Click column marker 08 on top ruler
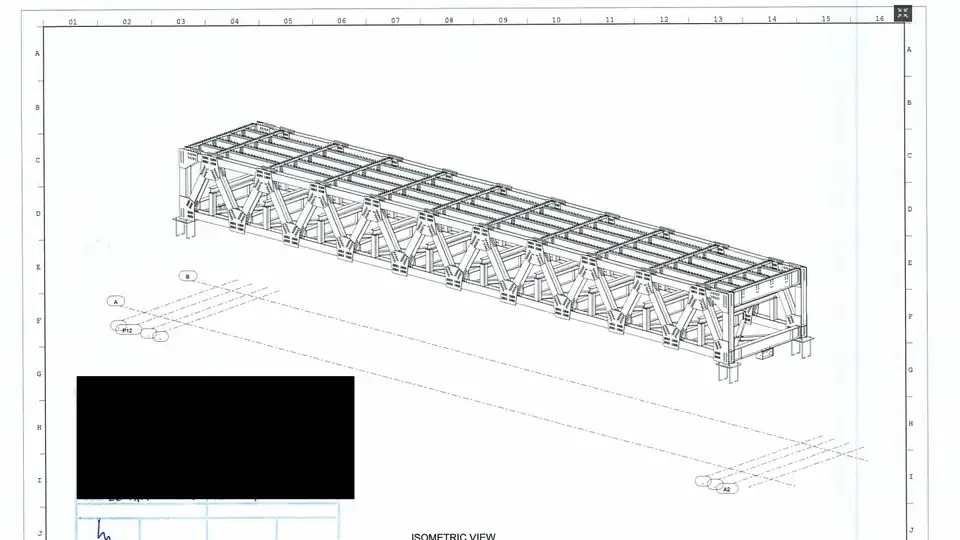This screenshot has height=540, width=960. tap(449, 21)
